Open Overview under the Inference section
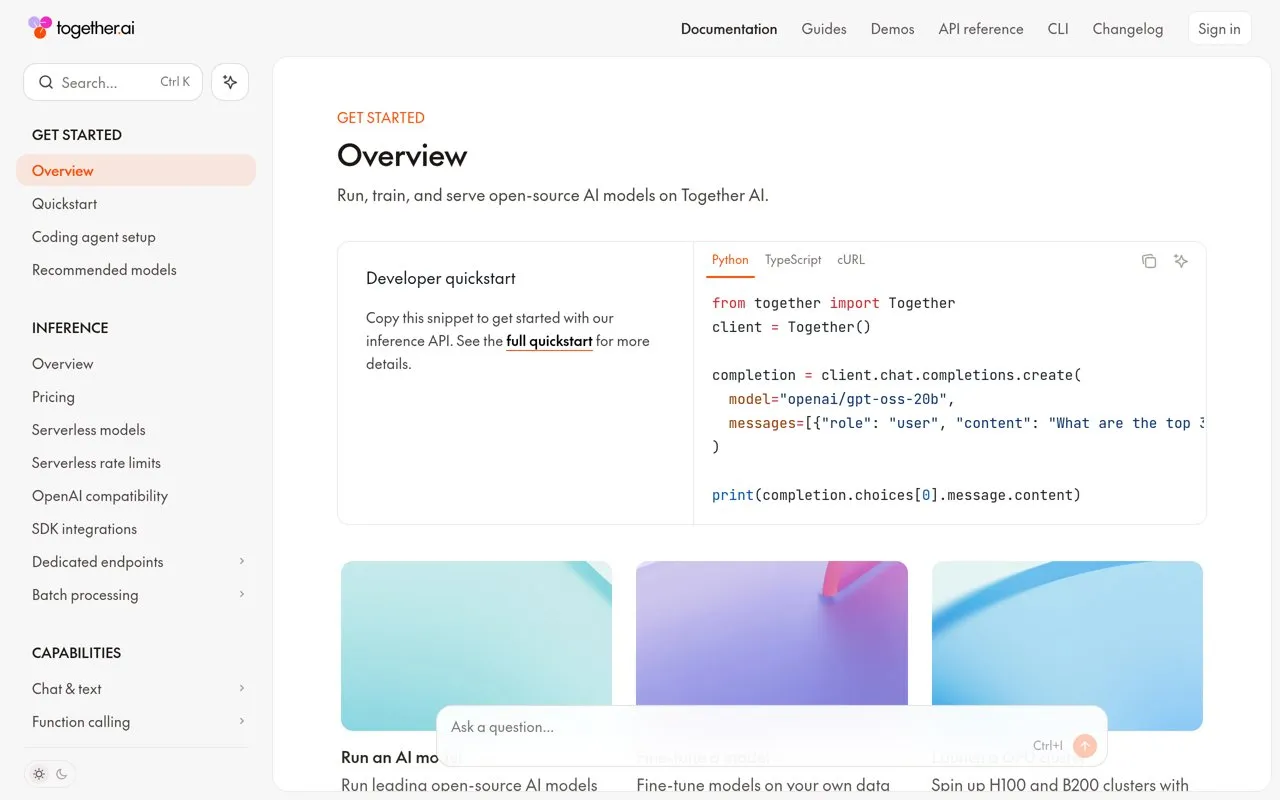1280x800 pixels. tap(136, 364)
